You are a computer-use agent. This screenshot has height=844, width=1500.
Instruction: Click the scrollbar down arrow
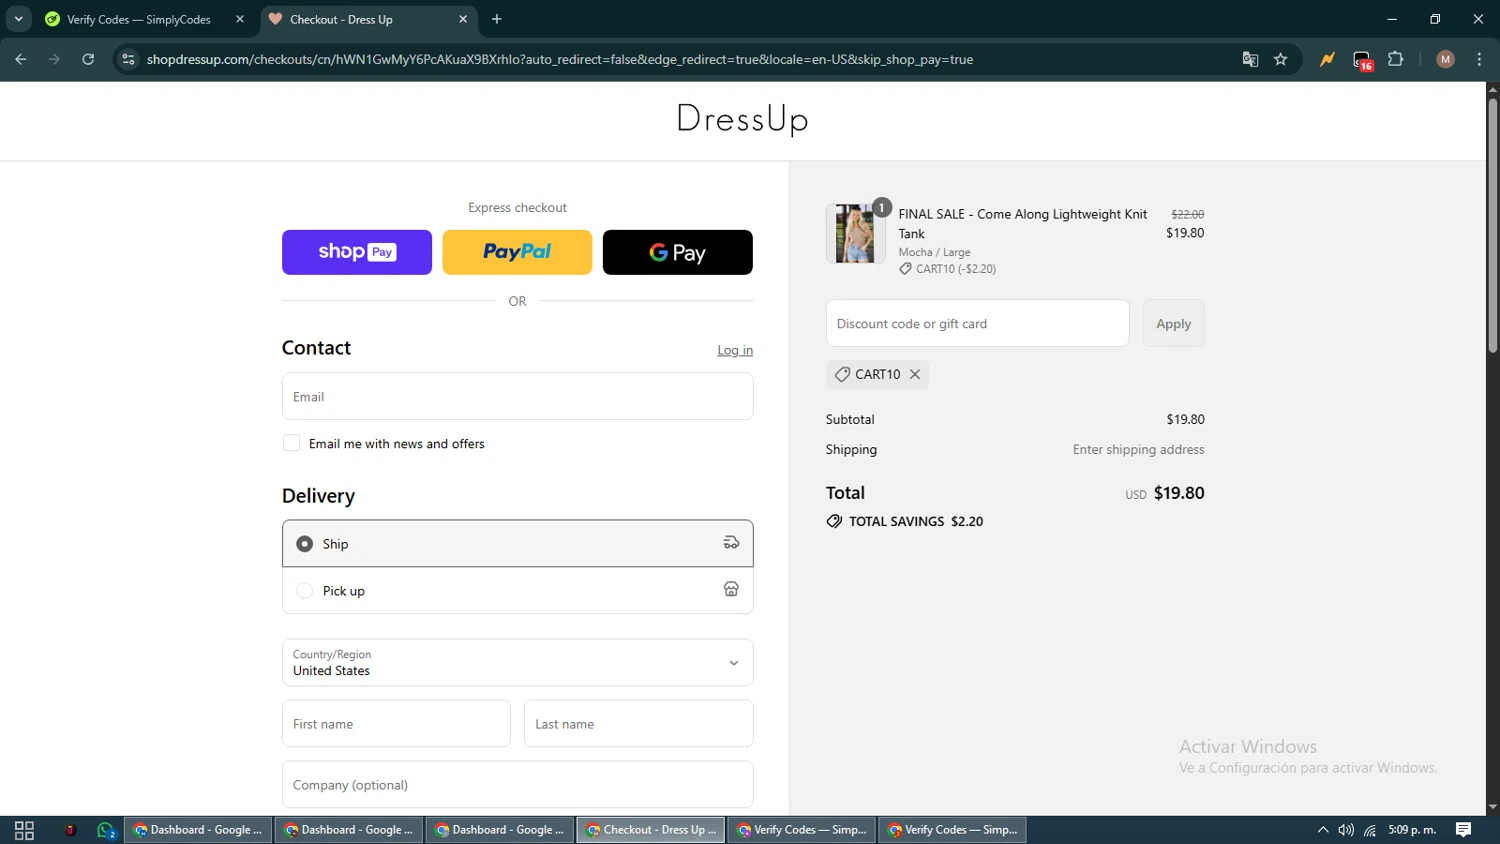pyautogui.click(x=1493, y=807)
